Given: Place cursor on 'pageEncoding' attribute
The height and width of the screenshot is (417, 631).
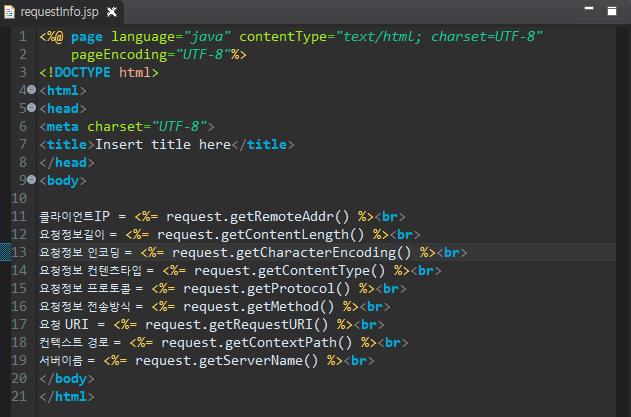Looking at the screenshot, I should [x=119, y=55].
